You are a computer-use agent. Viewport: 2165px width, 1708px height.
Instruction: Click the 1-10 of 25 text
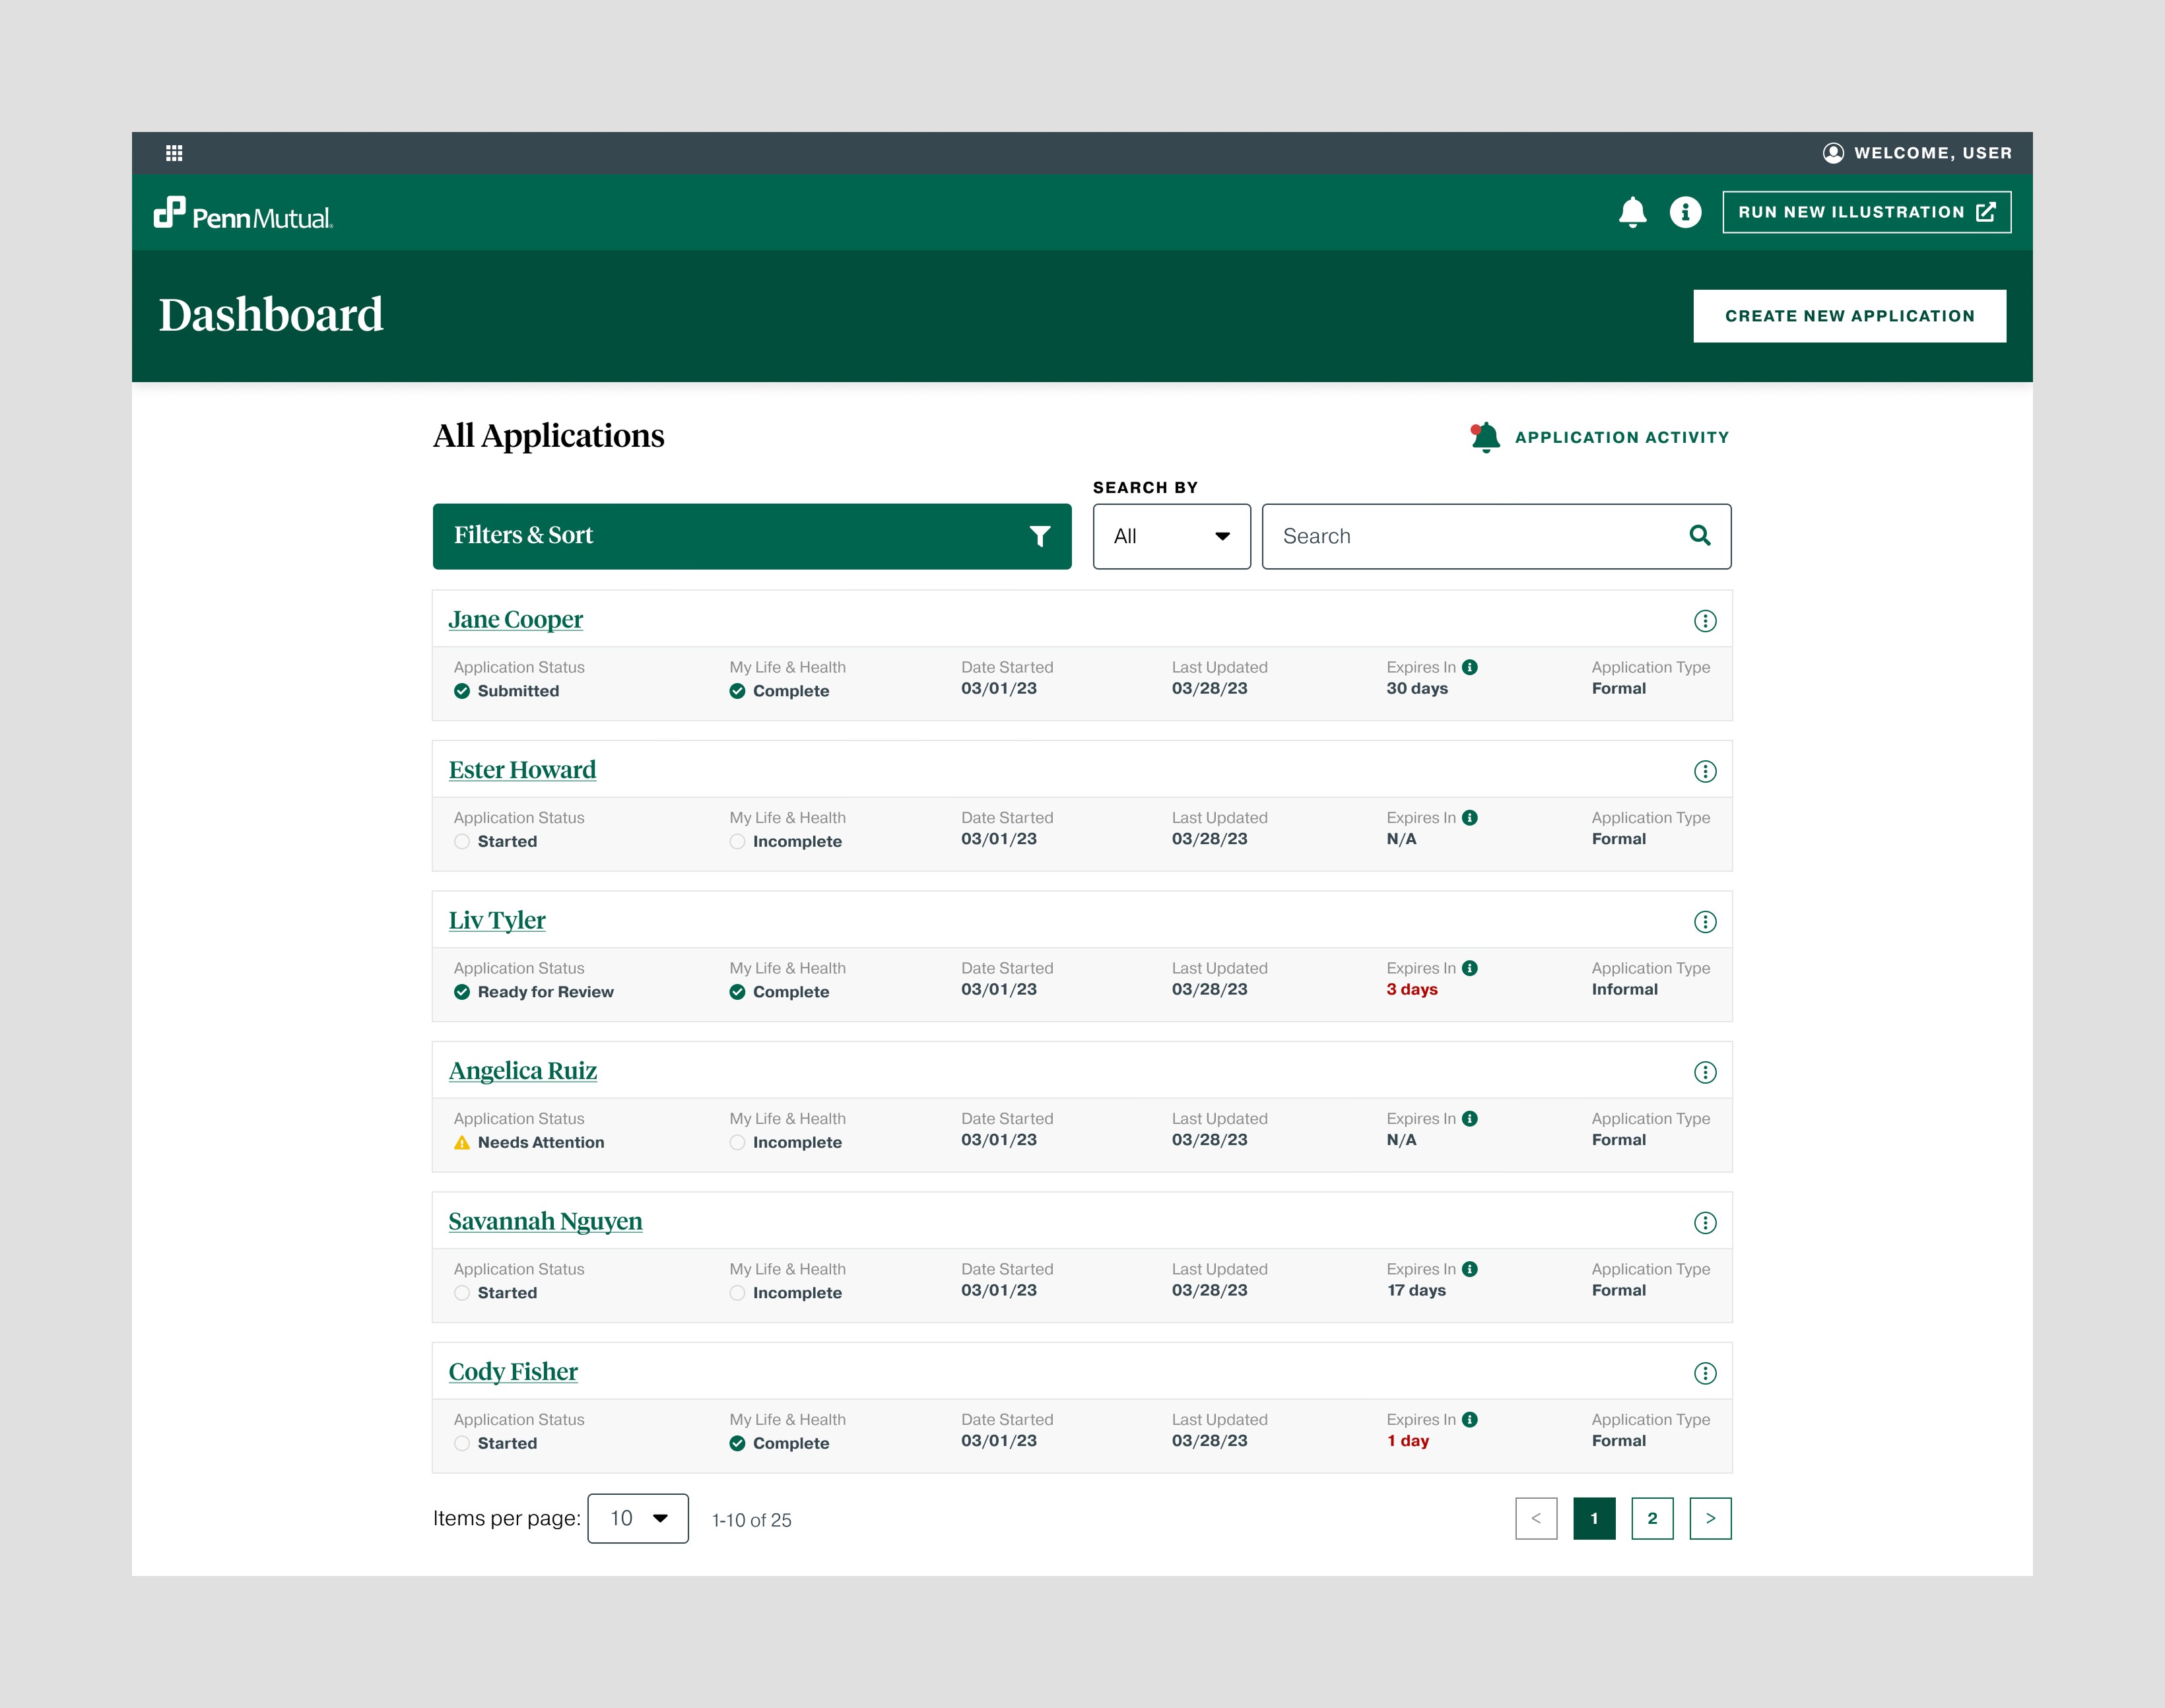coord(751,1520)
